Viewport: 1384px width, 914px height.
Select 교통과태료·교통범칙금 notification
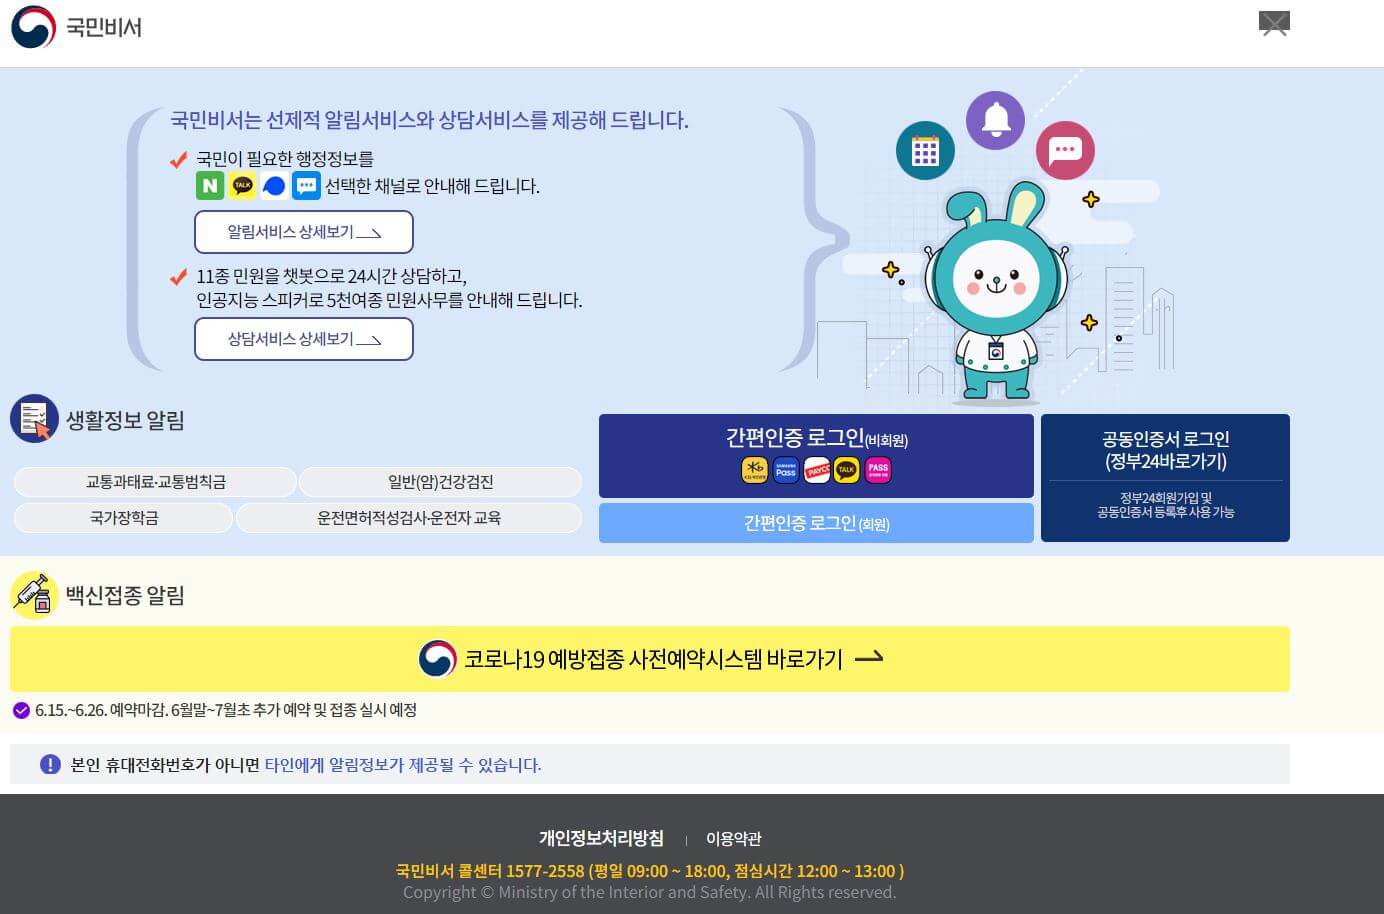tap(155, 482)
